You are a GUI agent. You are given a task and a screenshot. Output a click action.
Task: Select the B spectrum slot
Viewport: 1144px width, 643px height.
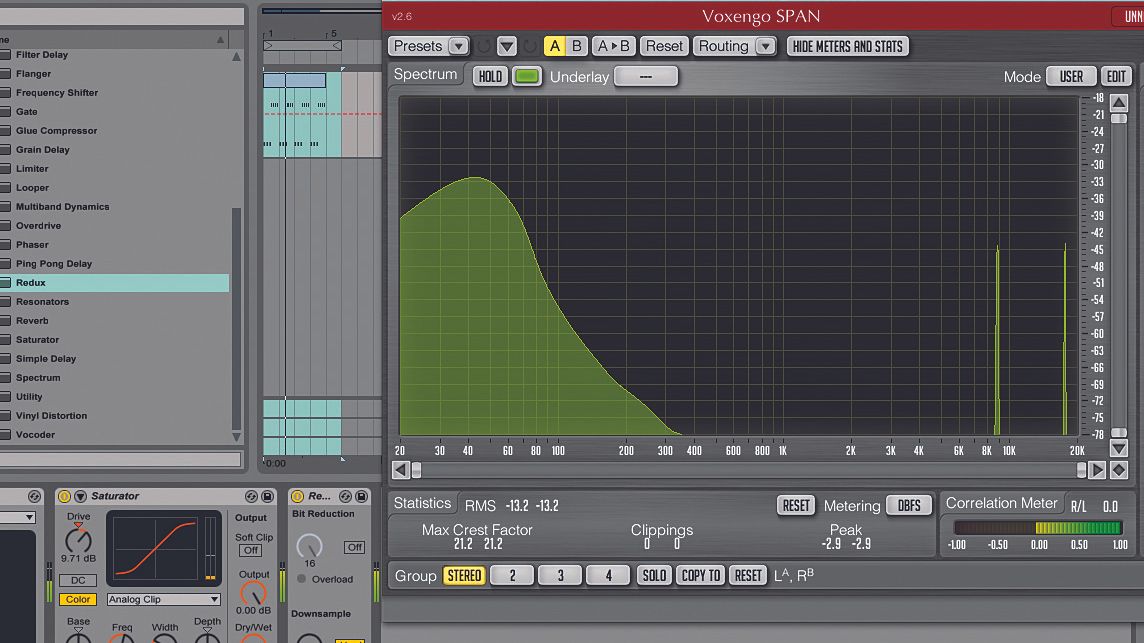click(576, 45)
